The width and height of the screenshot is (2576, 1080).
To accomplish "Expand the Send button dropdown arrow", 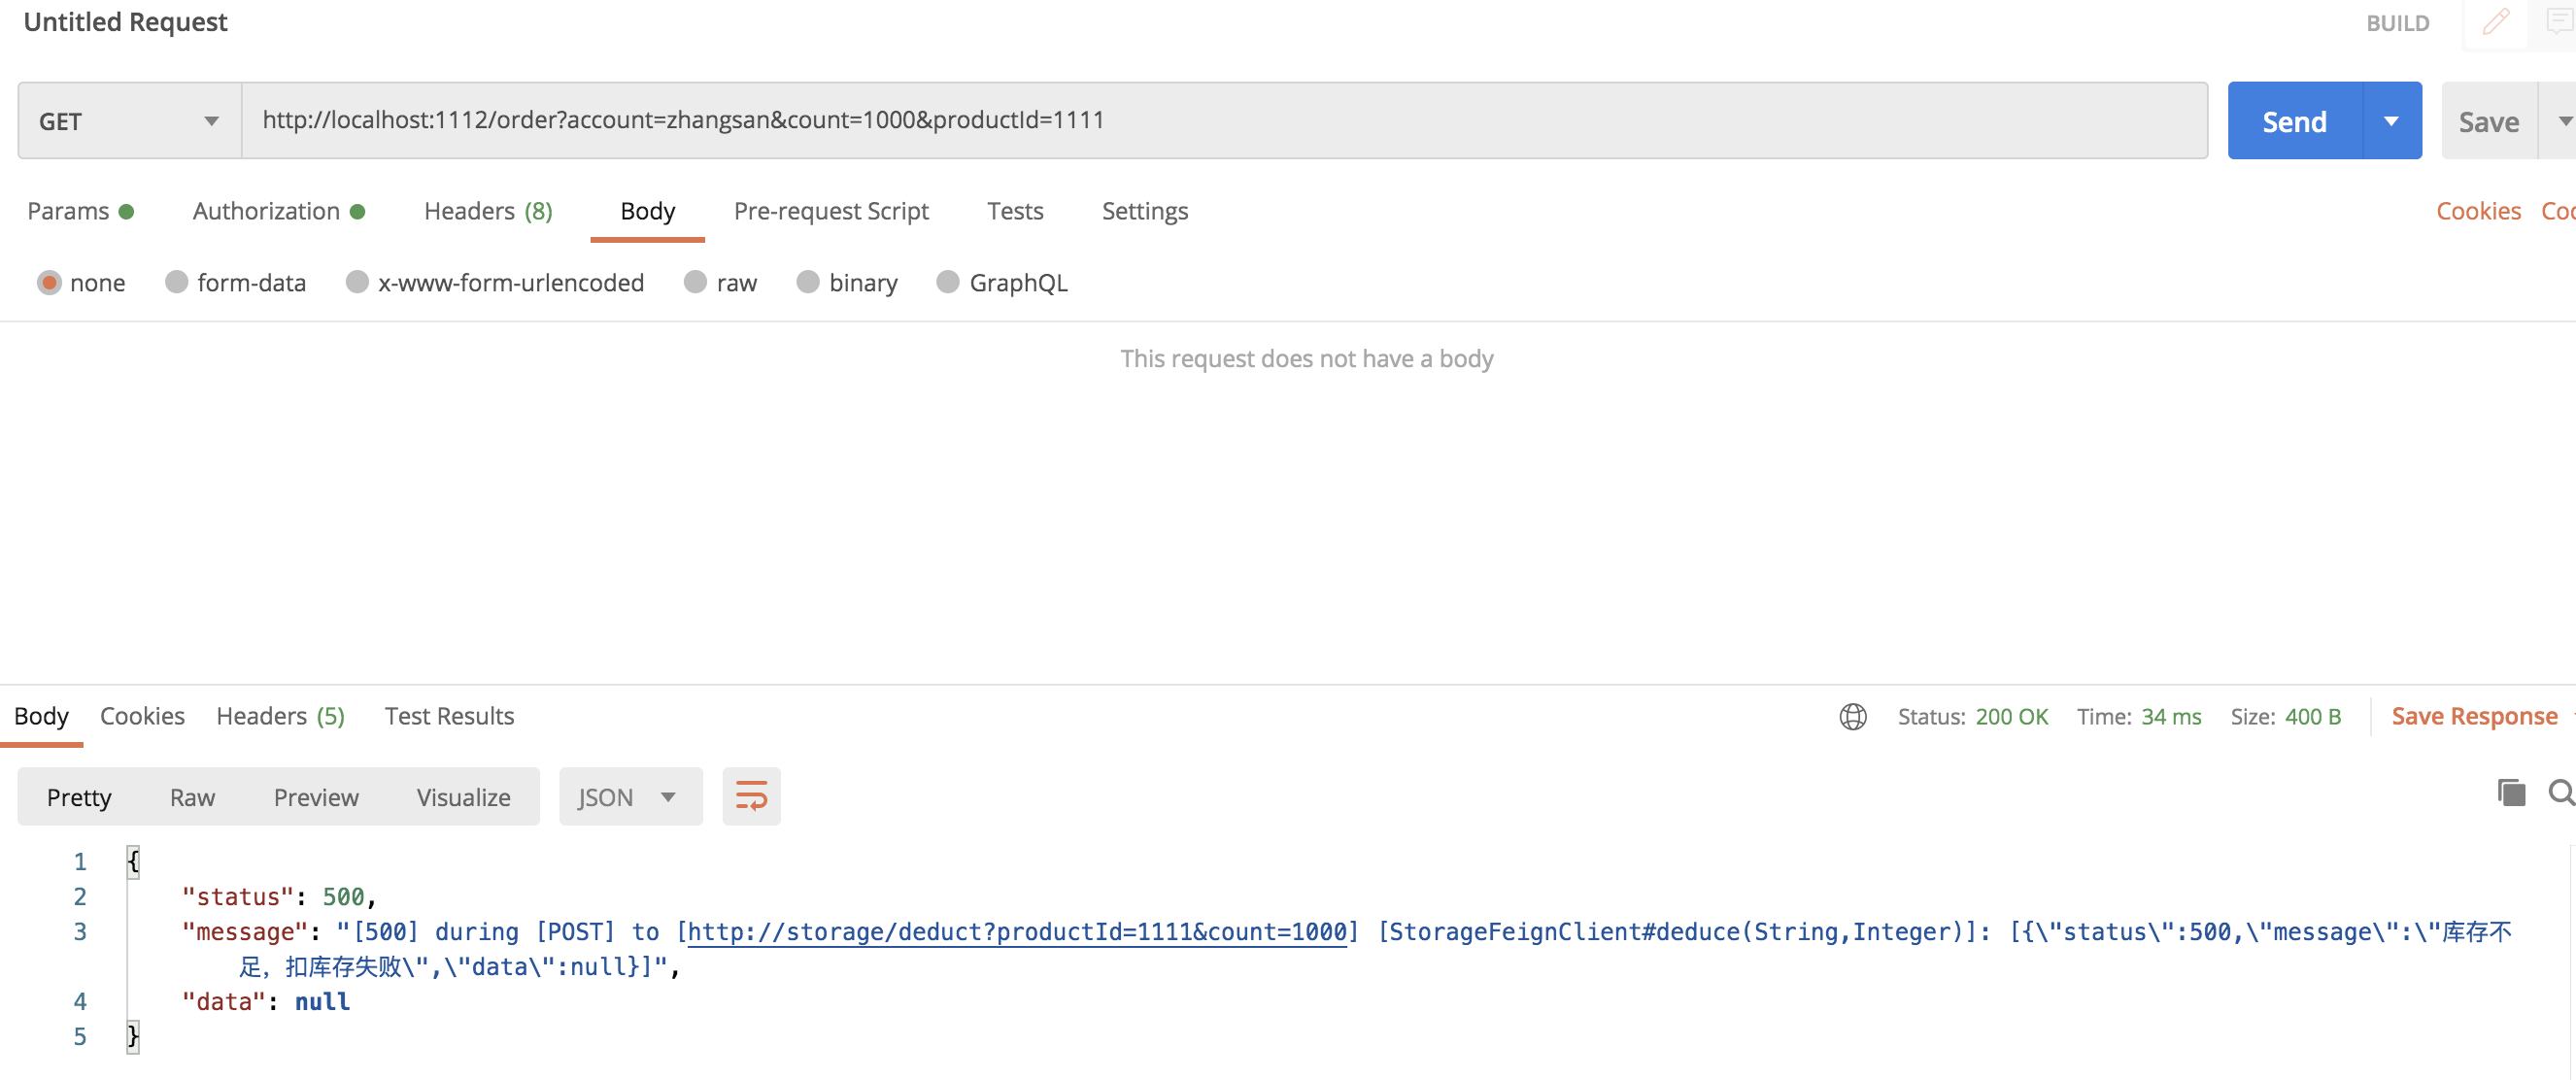I will tap(2391, 121).
